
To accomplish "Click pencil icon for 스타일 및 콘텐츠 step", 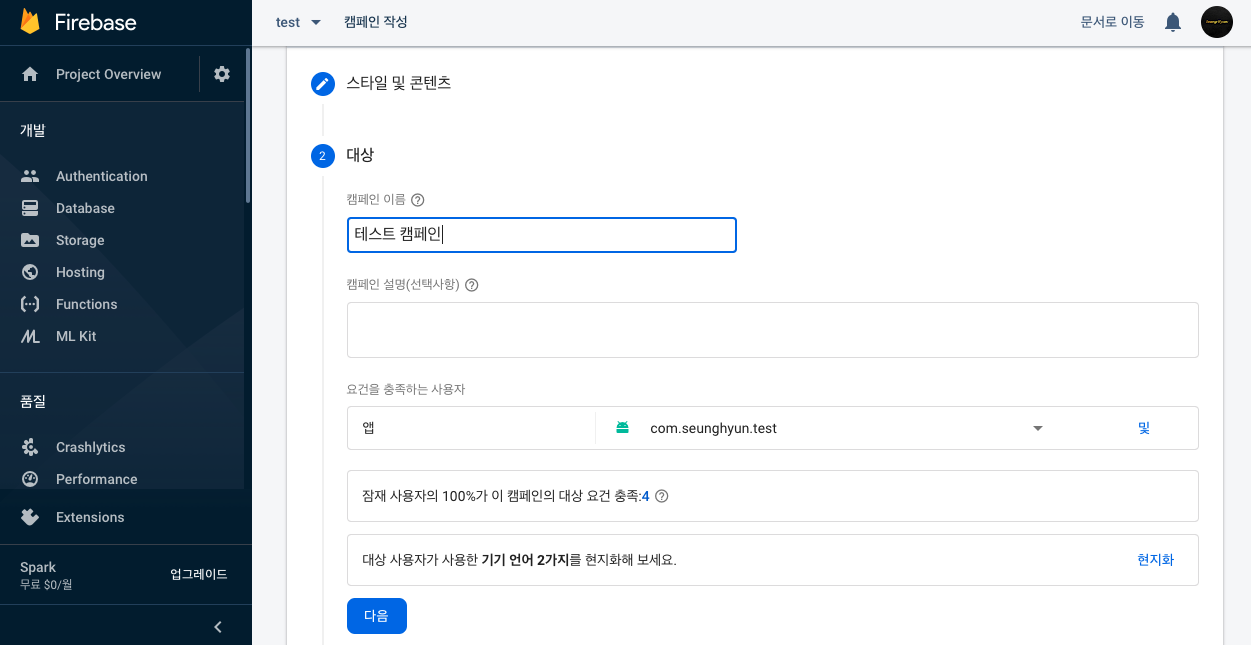I will pyautogui.click(x=322, y=83).
